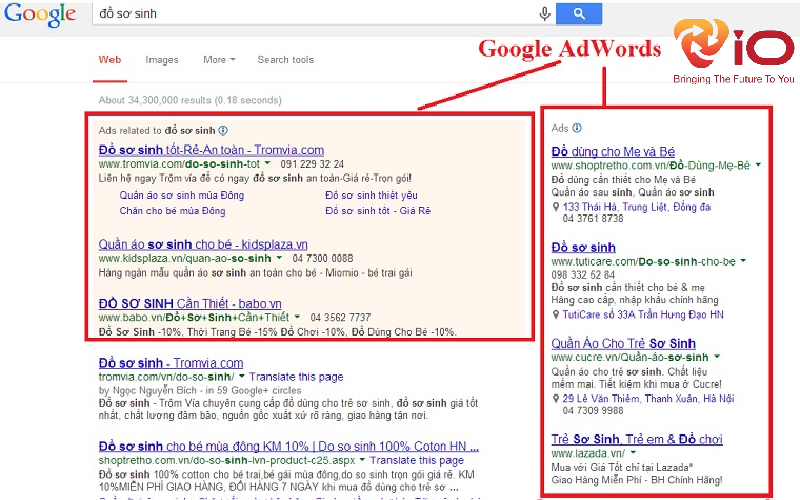800x500 pixels.
Task: Open sitelink 'Chăn cho bé mùa Đông'
Action: pyautogui.click(x=172, y=211)
